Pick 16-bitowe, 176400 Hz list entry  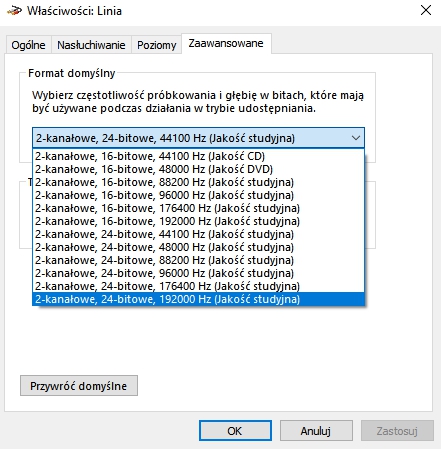pyautogui.click(x=198, y=208)
